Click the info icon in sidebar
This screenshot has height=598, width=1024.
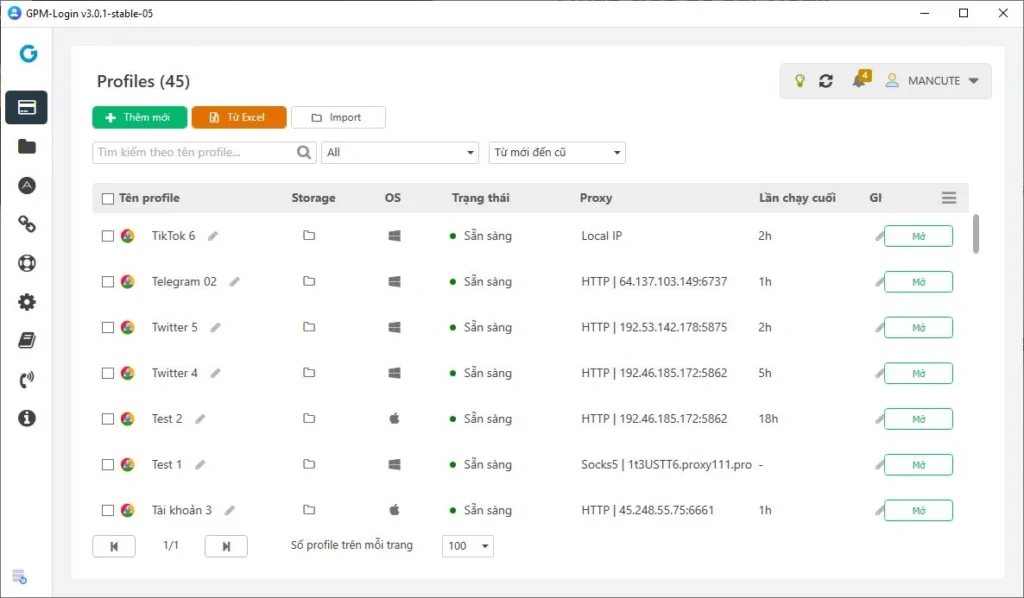point(27,418)
